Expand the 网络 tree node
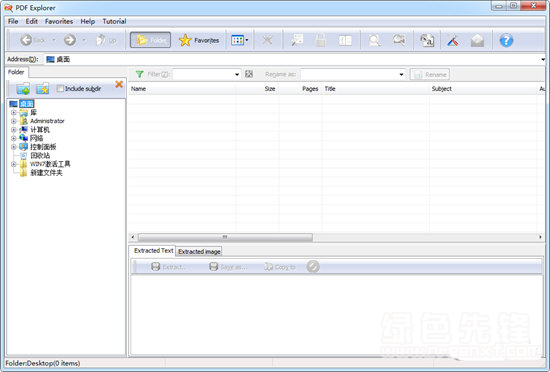Image resolution: width=550 pixels, height=372 pixels. 14,138
